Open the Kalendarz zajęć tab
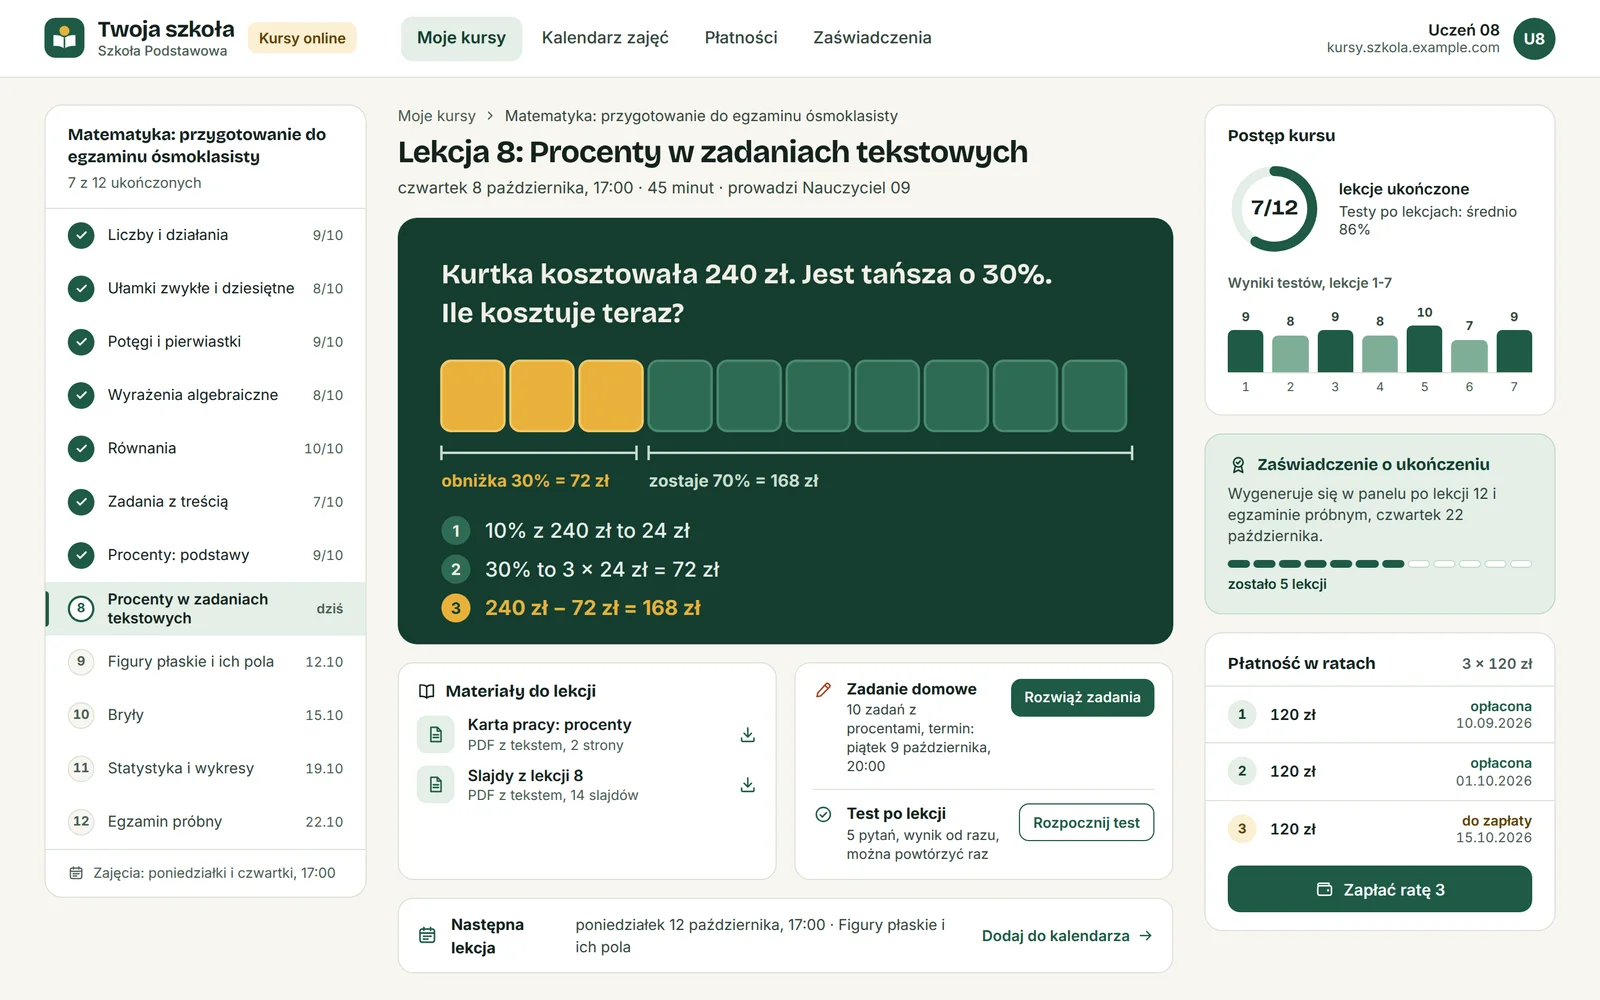 [605, 38]
